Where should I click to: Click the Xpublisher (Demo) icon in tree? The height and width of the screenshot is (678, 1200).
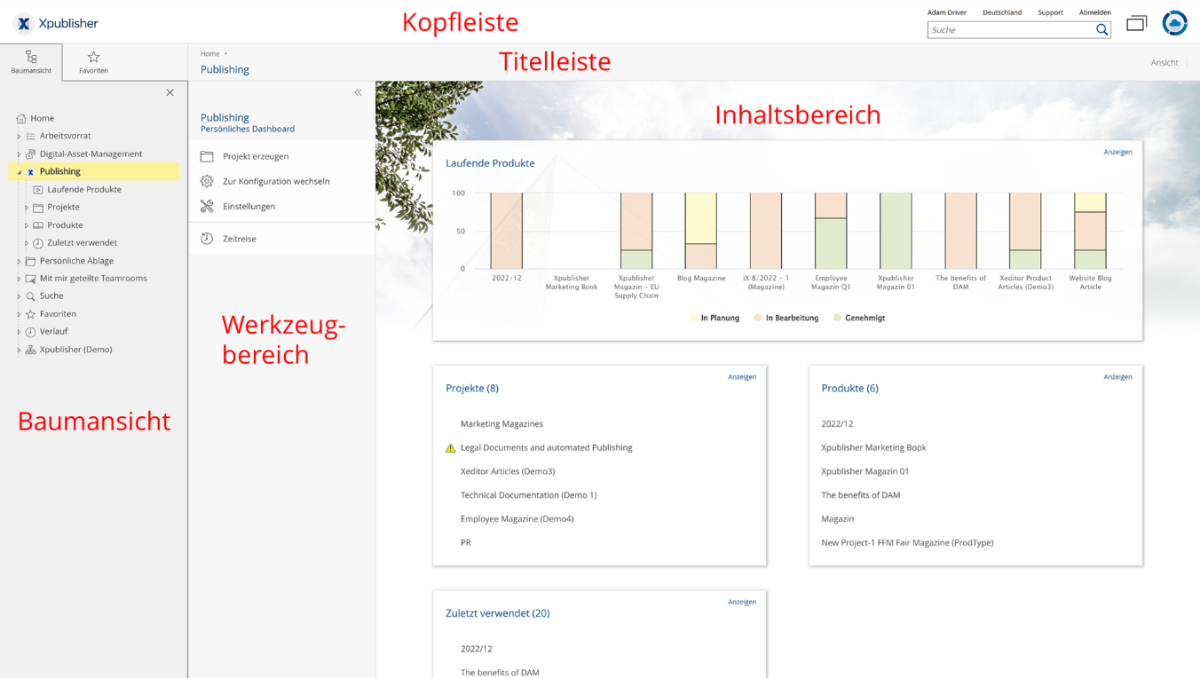point(31,350)
